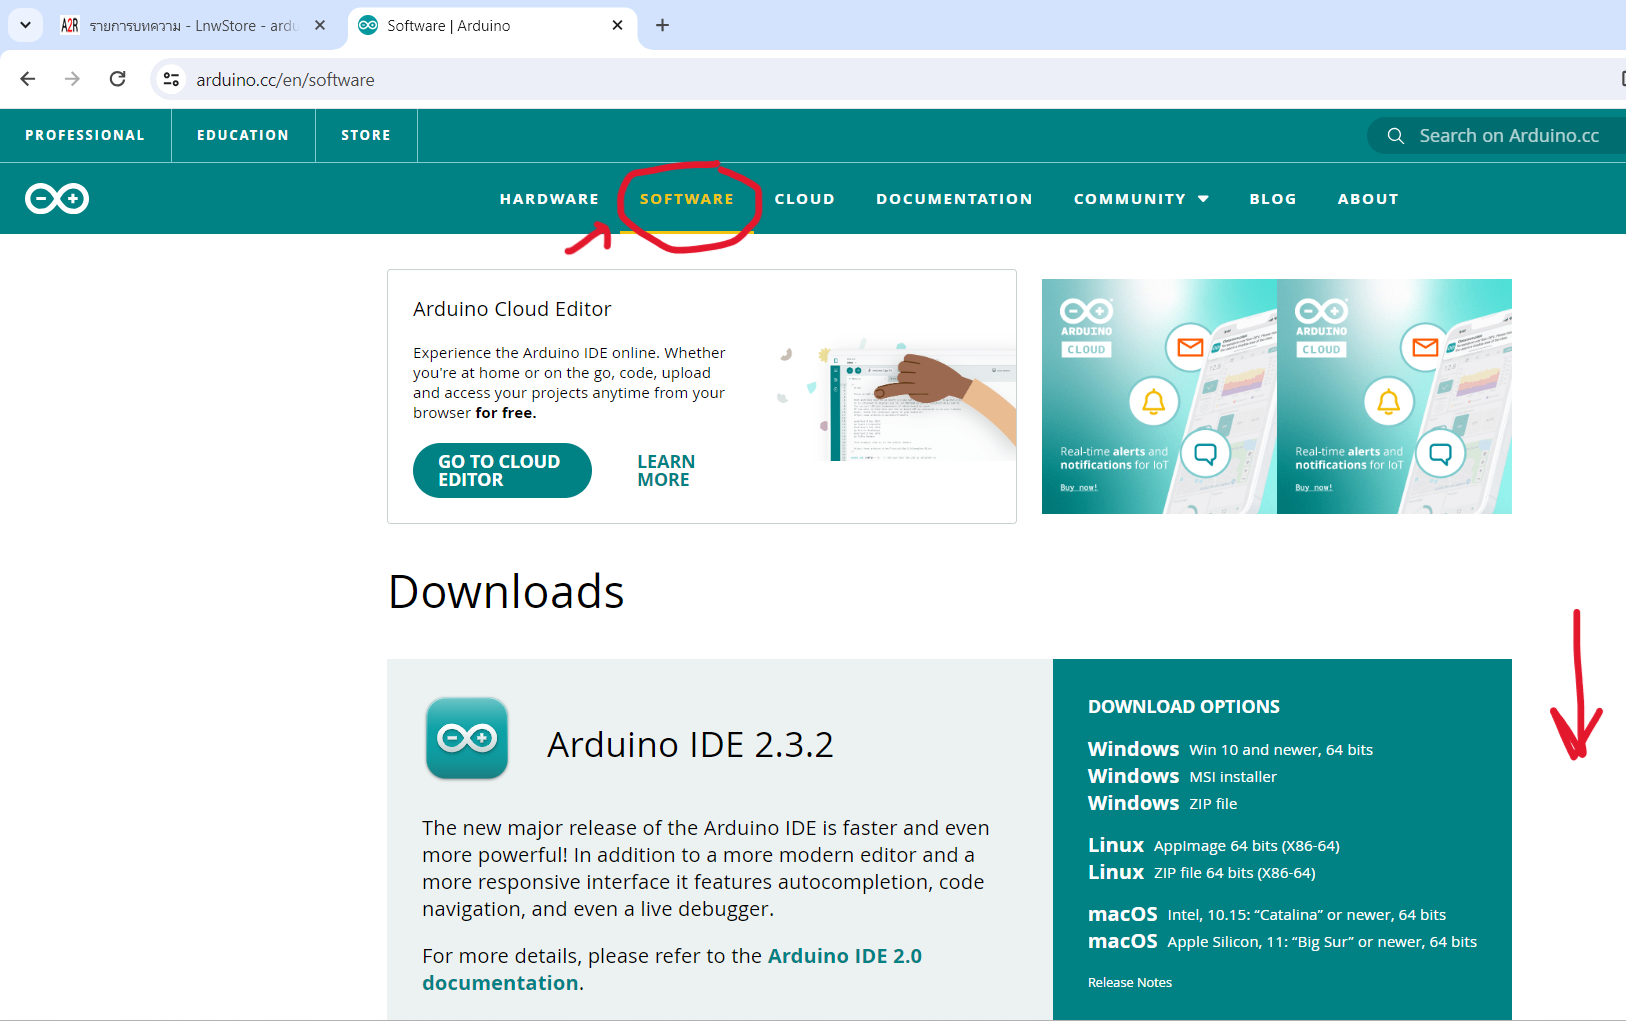The height and width of the screenshot is (1021, 1626).
Task: Open the DOCUMENTATION navigation item
Action: (954, 199)
